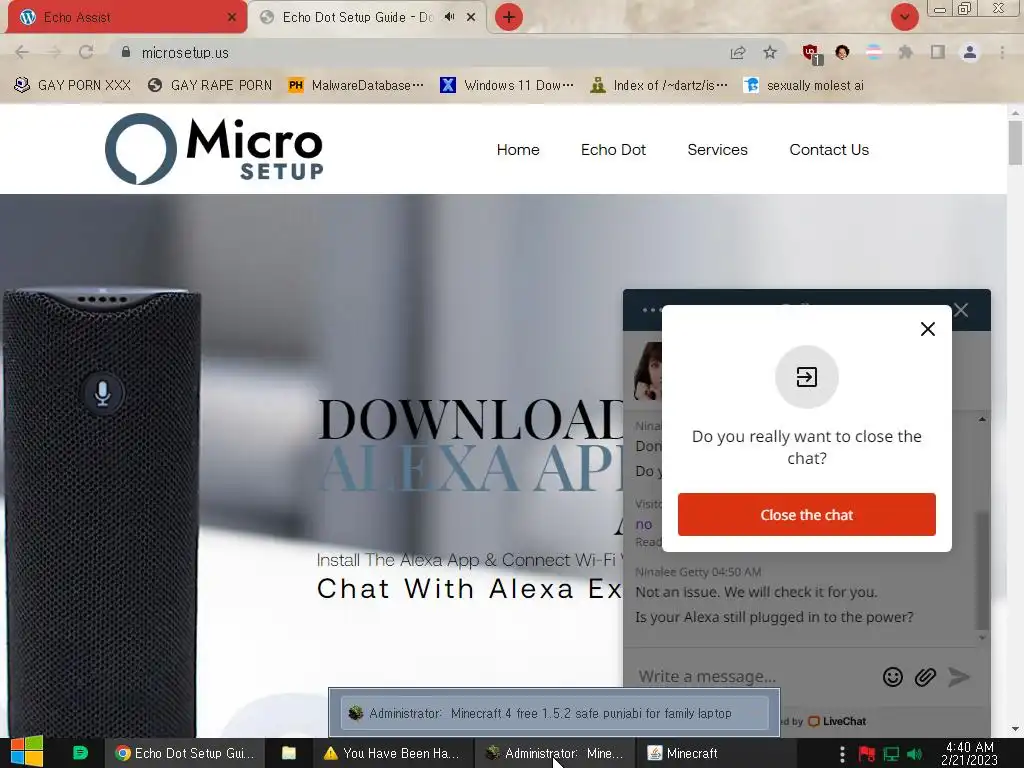Viewport: 1024px width, 768px height.
Task: Click the Not an issue chat message
Action: (756, 592)
